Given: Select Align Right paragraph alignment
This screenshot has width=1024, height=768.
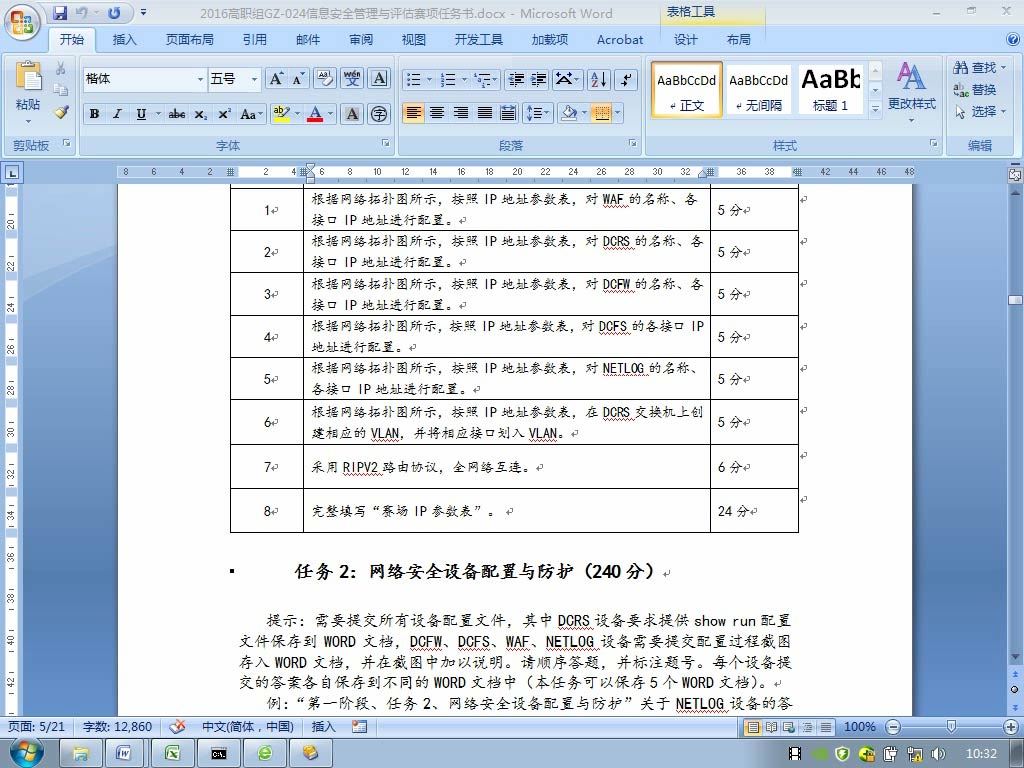Looking at the screenshot, I should click(461, 113).
